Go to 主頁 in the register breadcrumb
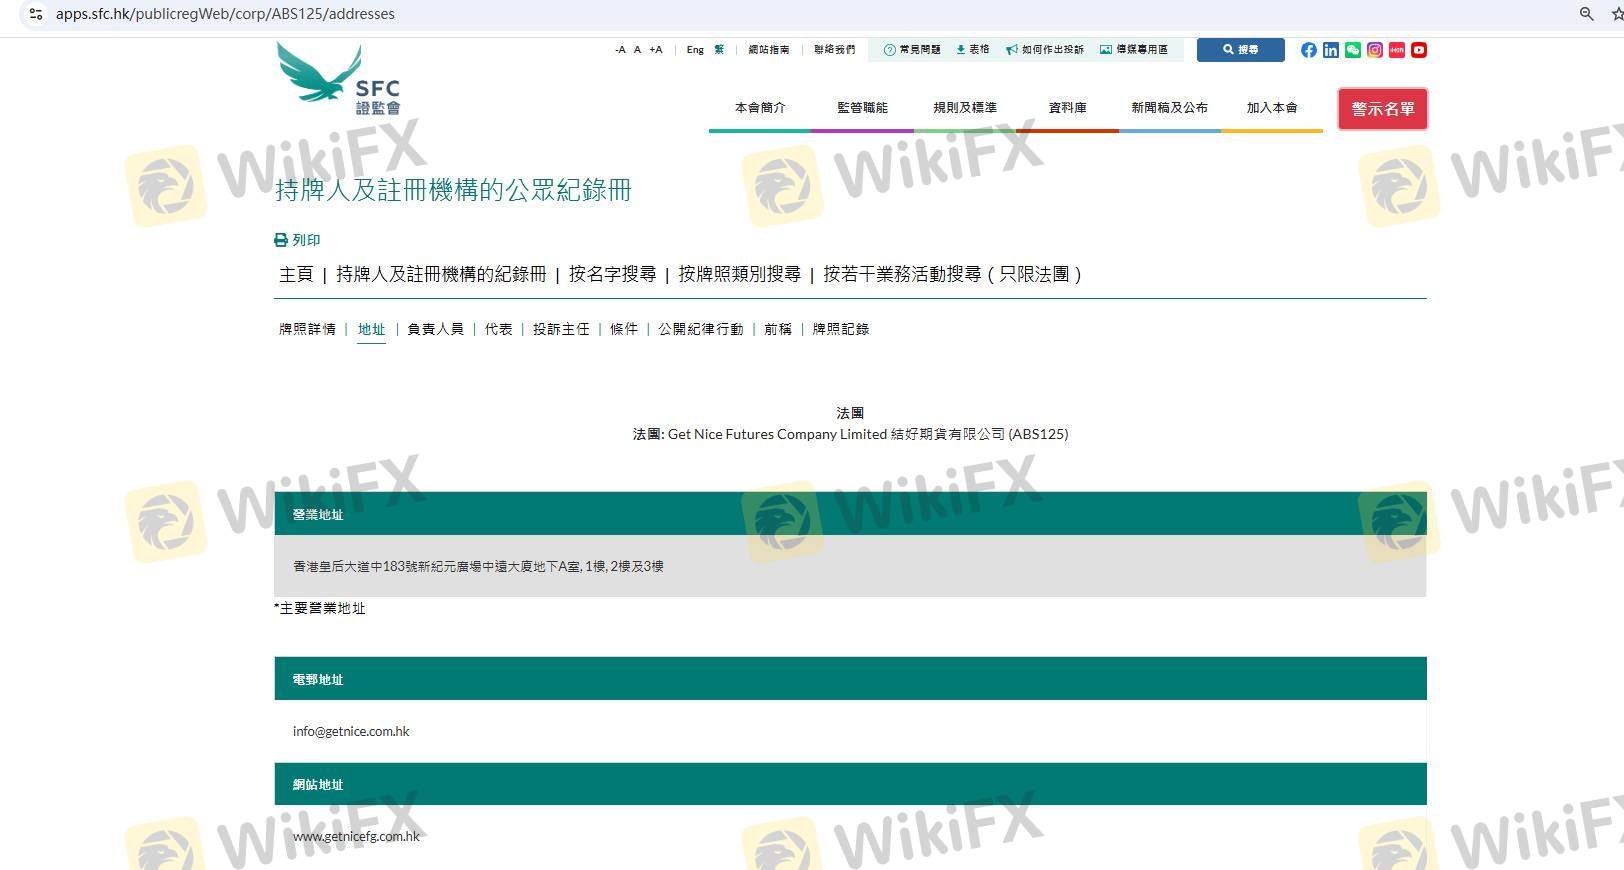The image size is (1624, 870). click(x=296, y=274)
